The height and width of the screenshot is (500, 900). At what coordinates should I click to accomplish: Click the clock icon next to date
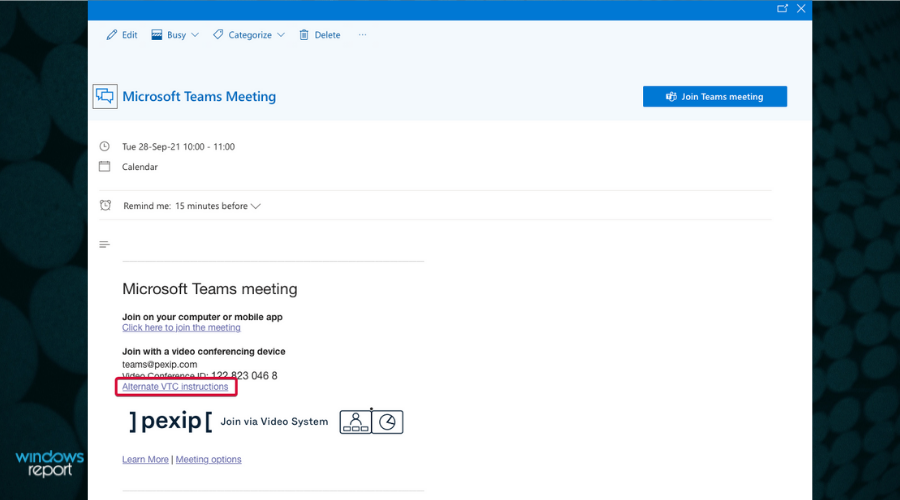tap(104, 146)
